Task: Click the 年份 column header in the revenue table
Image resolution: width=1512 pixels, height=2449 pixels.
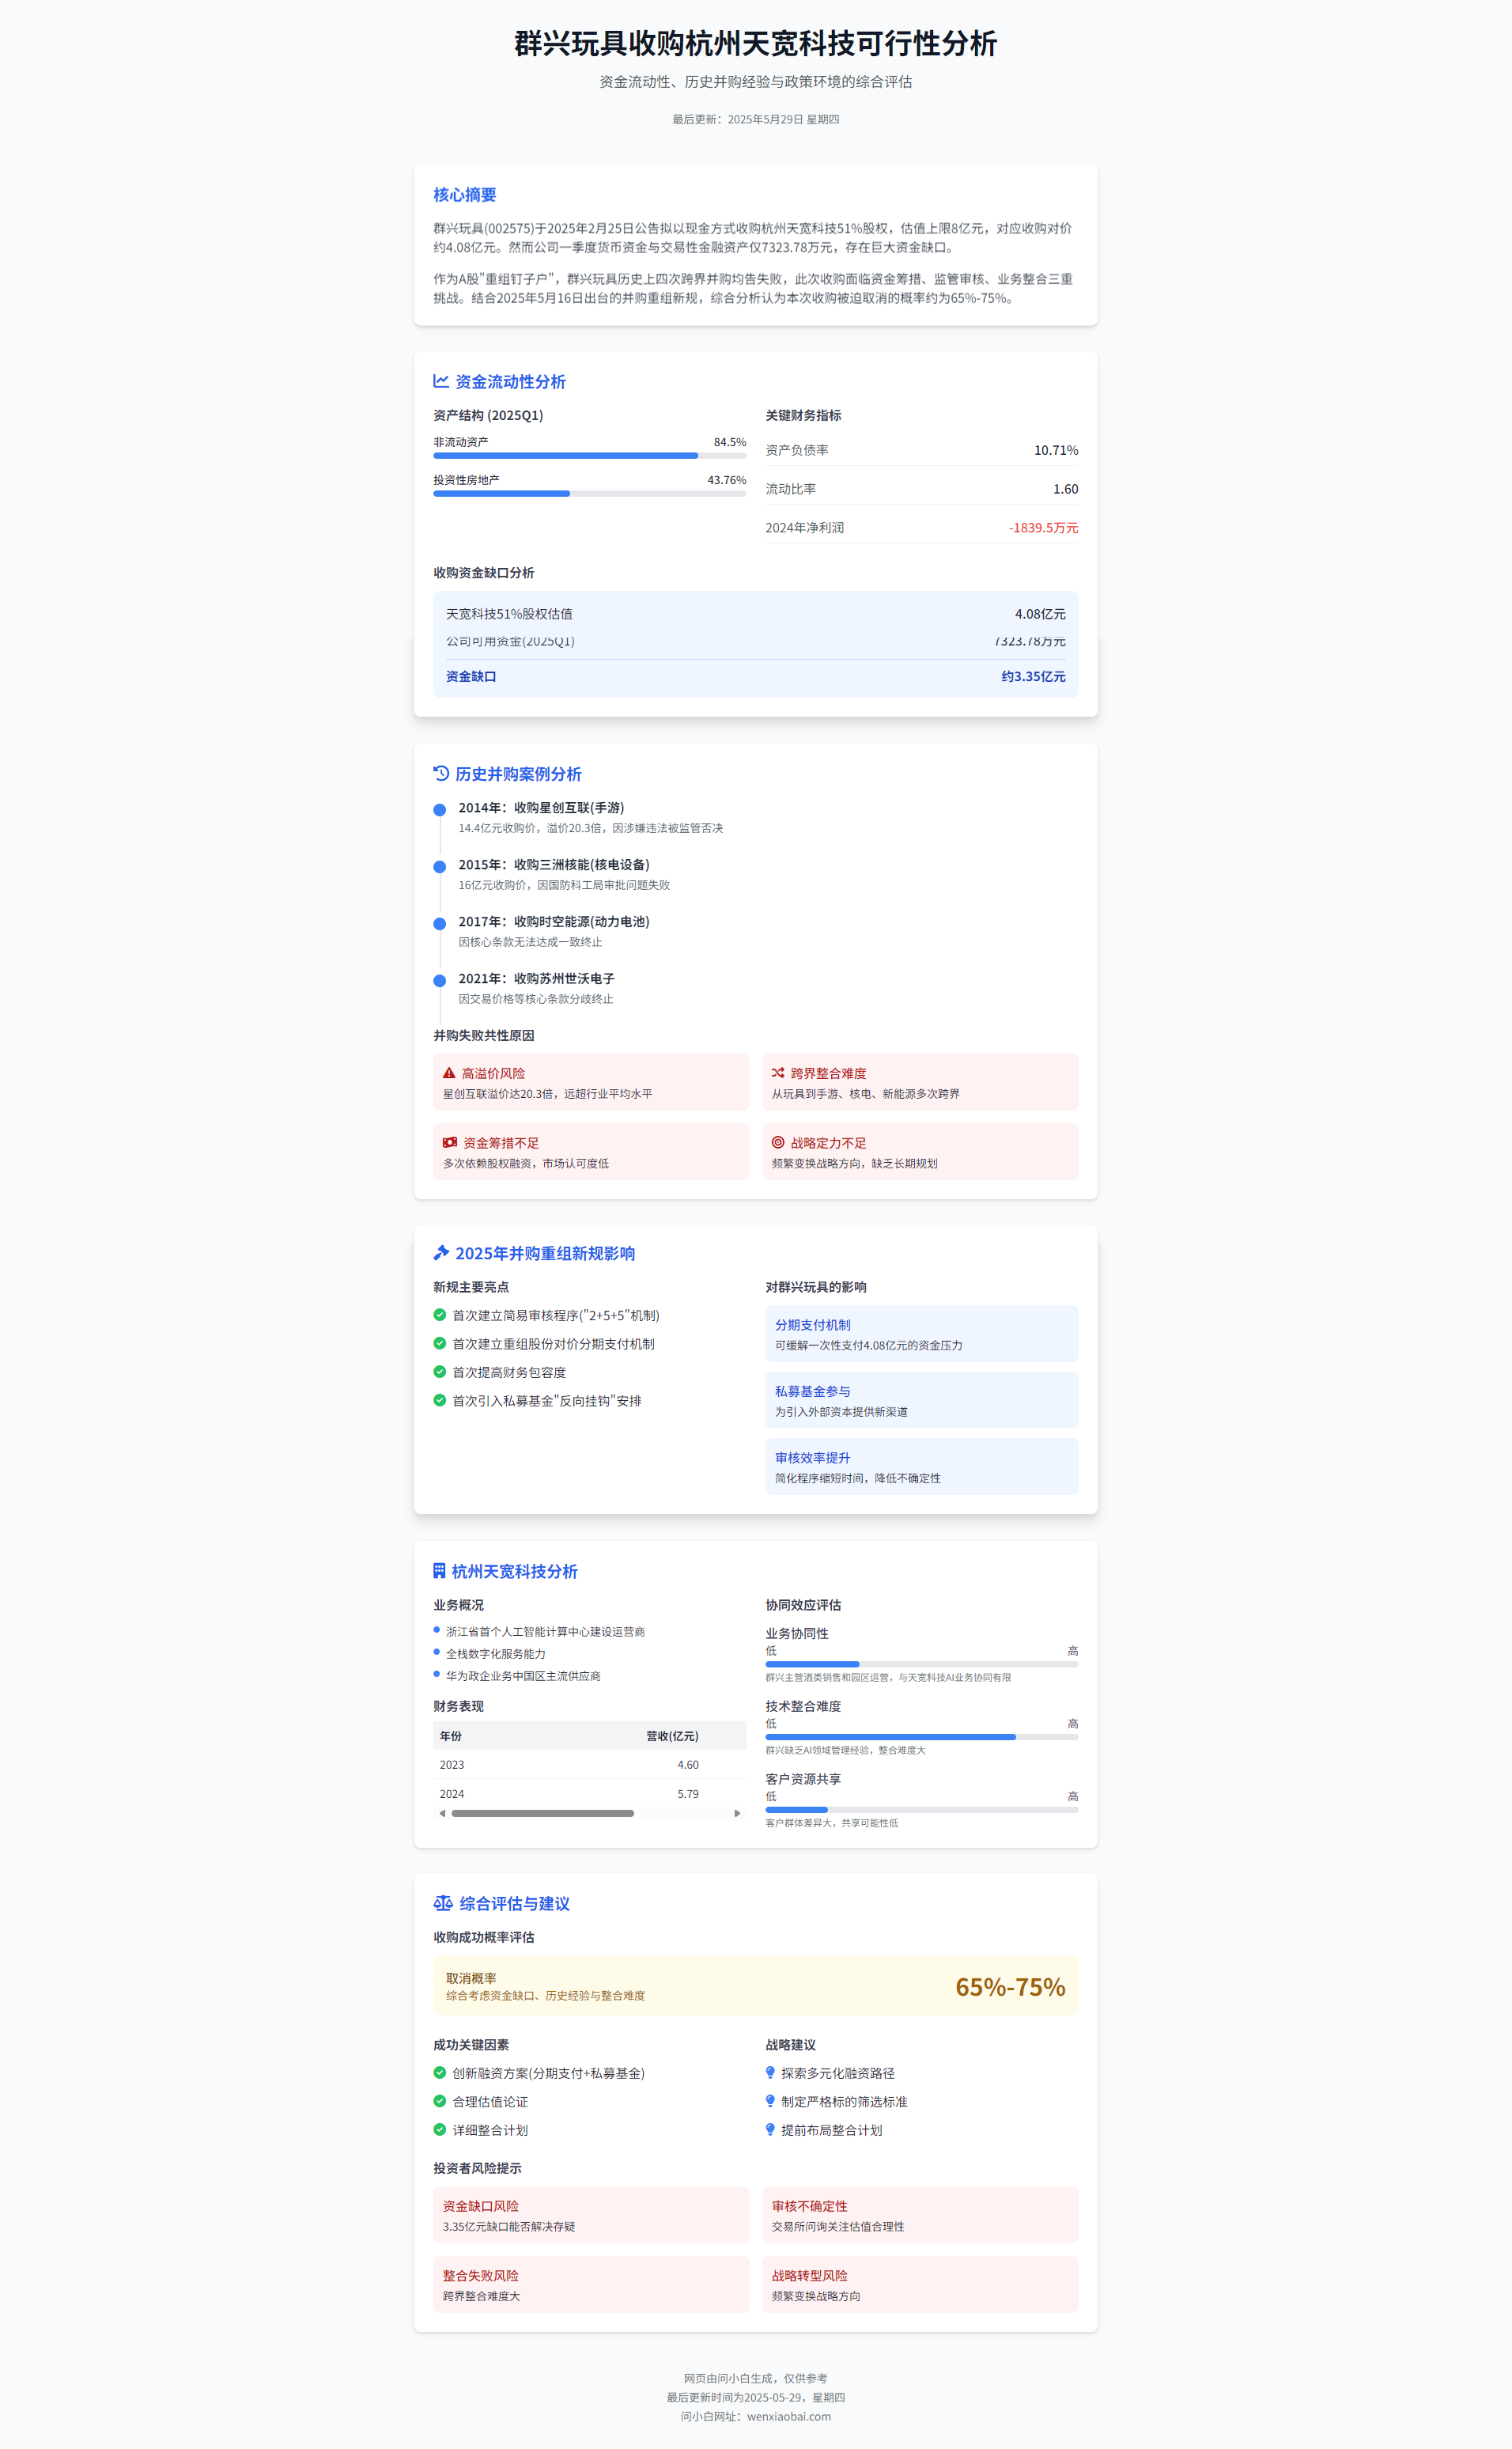Action: (x=451, y=1736)
